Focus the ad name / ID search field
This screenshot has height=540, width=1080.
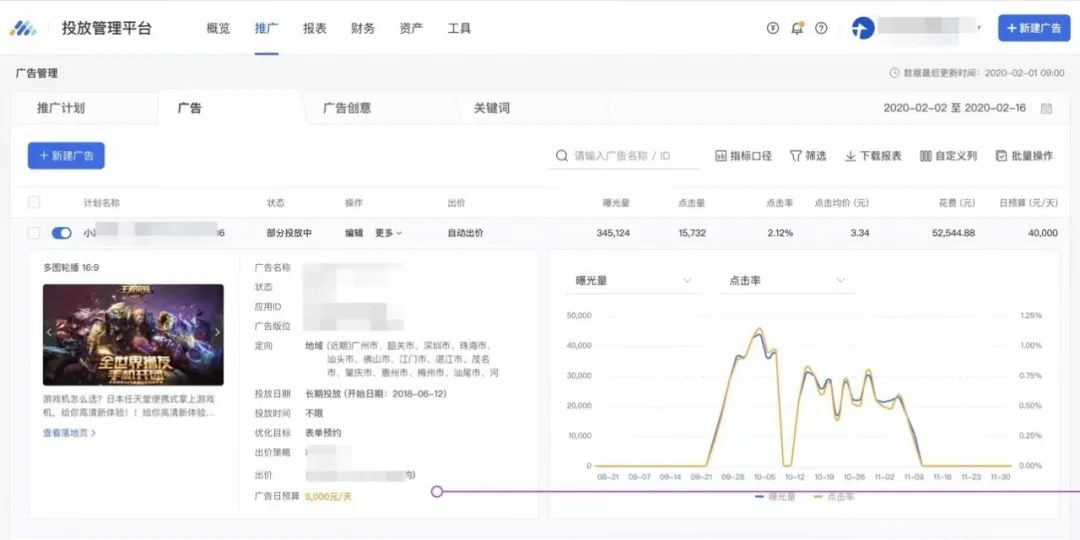[623, 156]
